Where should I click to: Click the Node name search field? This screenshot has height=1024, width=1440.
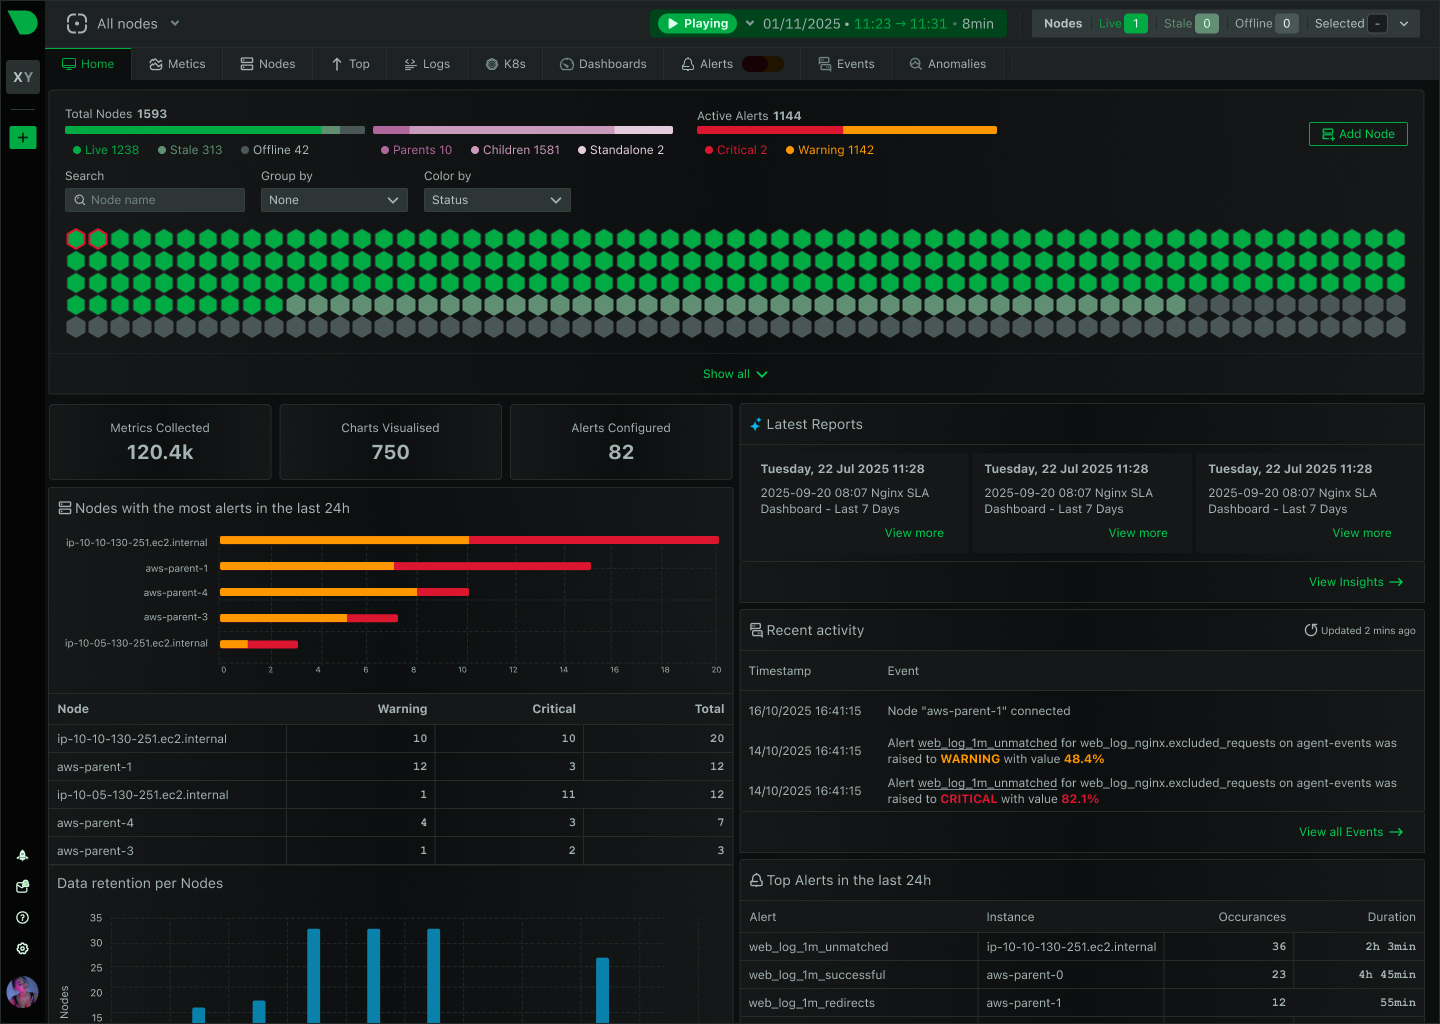tap(154, 199)
